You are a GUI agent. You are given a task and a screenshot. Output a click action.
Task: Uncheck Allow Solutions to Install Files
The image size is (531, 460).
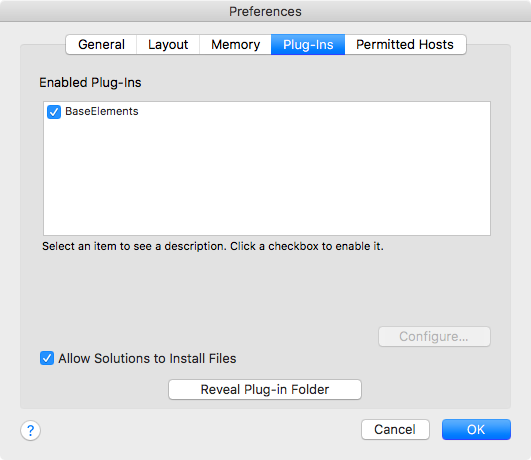tap(47, 358)
